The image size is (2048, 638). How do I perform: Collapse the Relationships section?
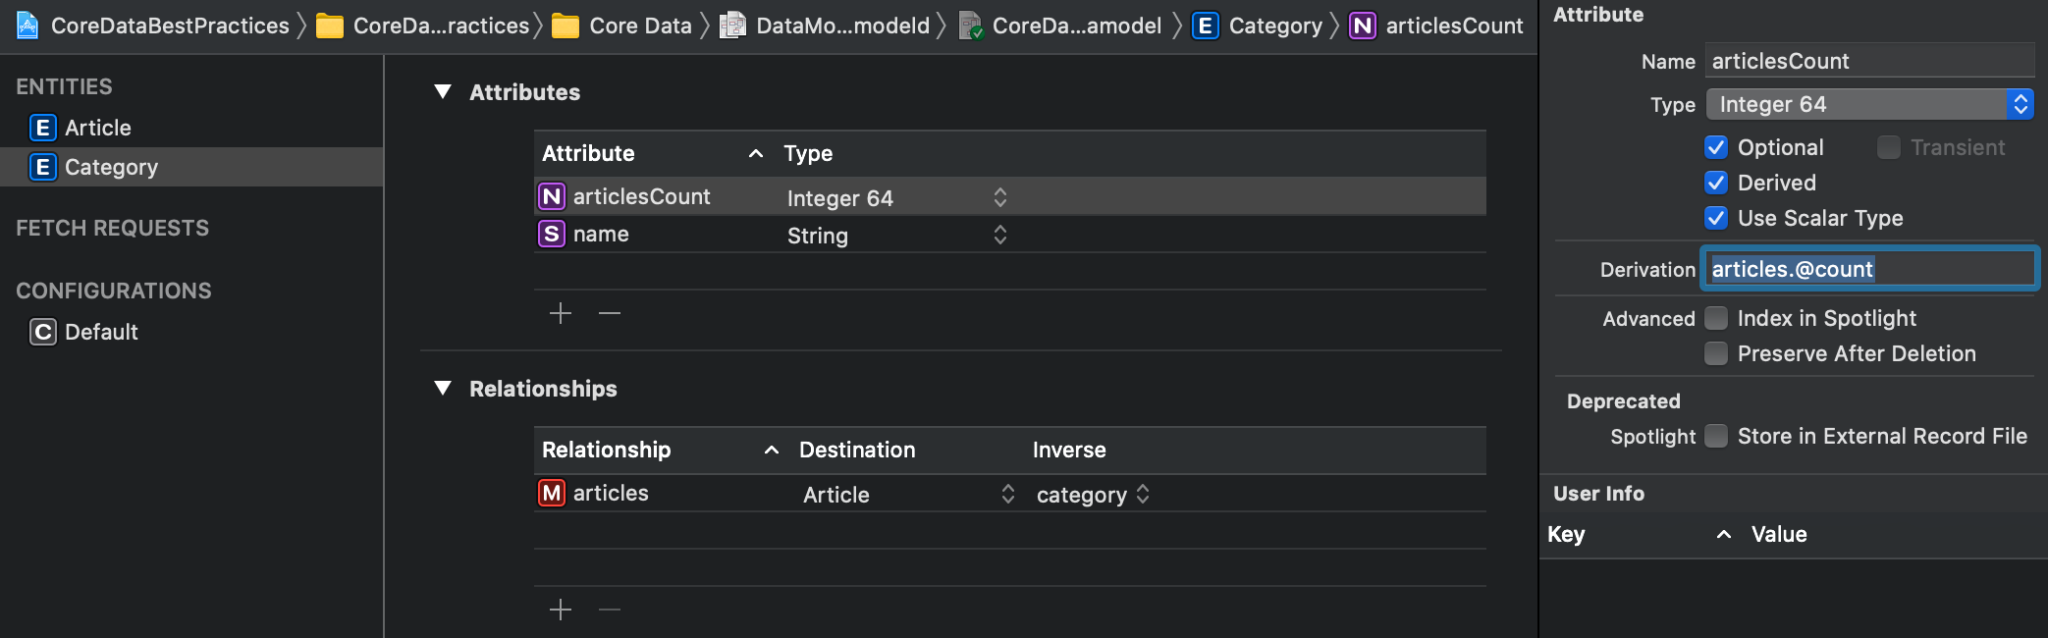[443, 388]
